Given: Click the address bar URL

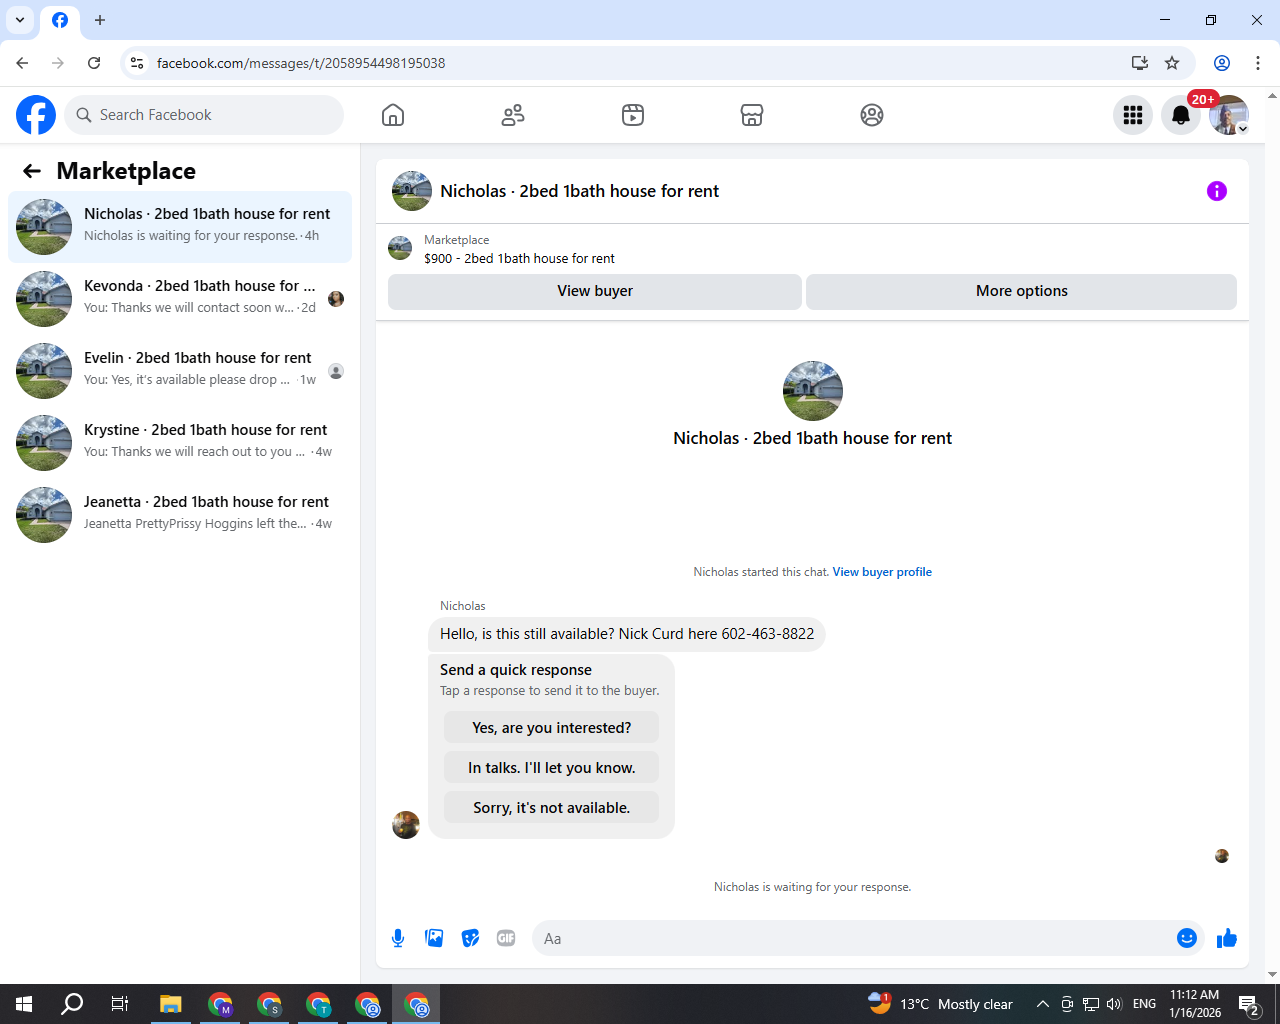Looking at the screenshot, I should (x=301, y=63).
